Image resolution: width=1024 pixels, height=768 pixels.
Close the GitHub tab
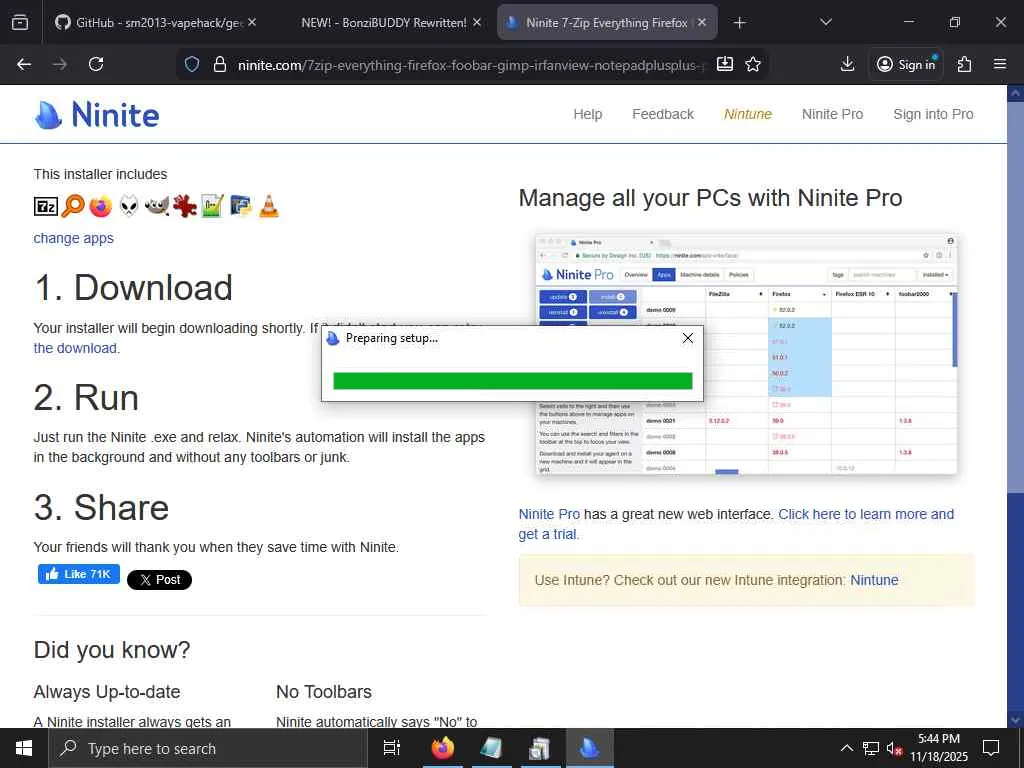(252, 22)
